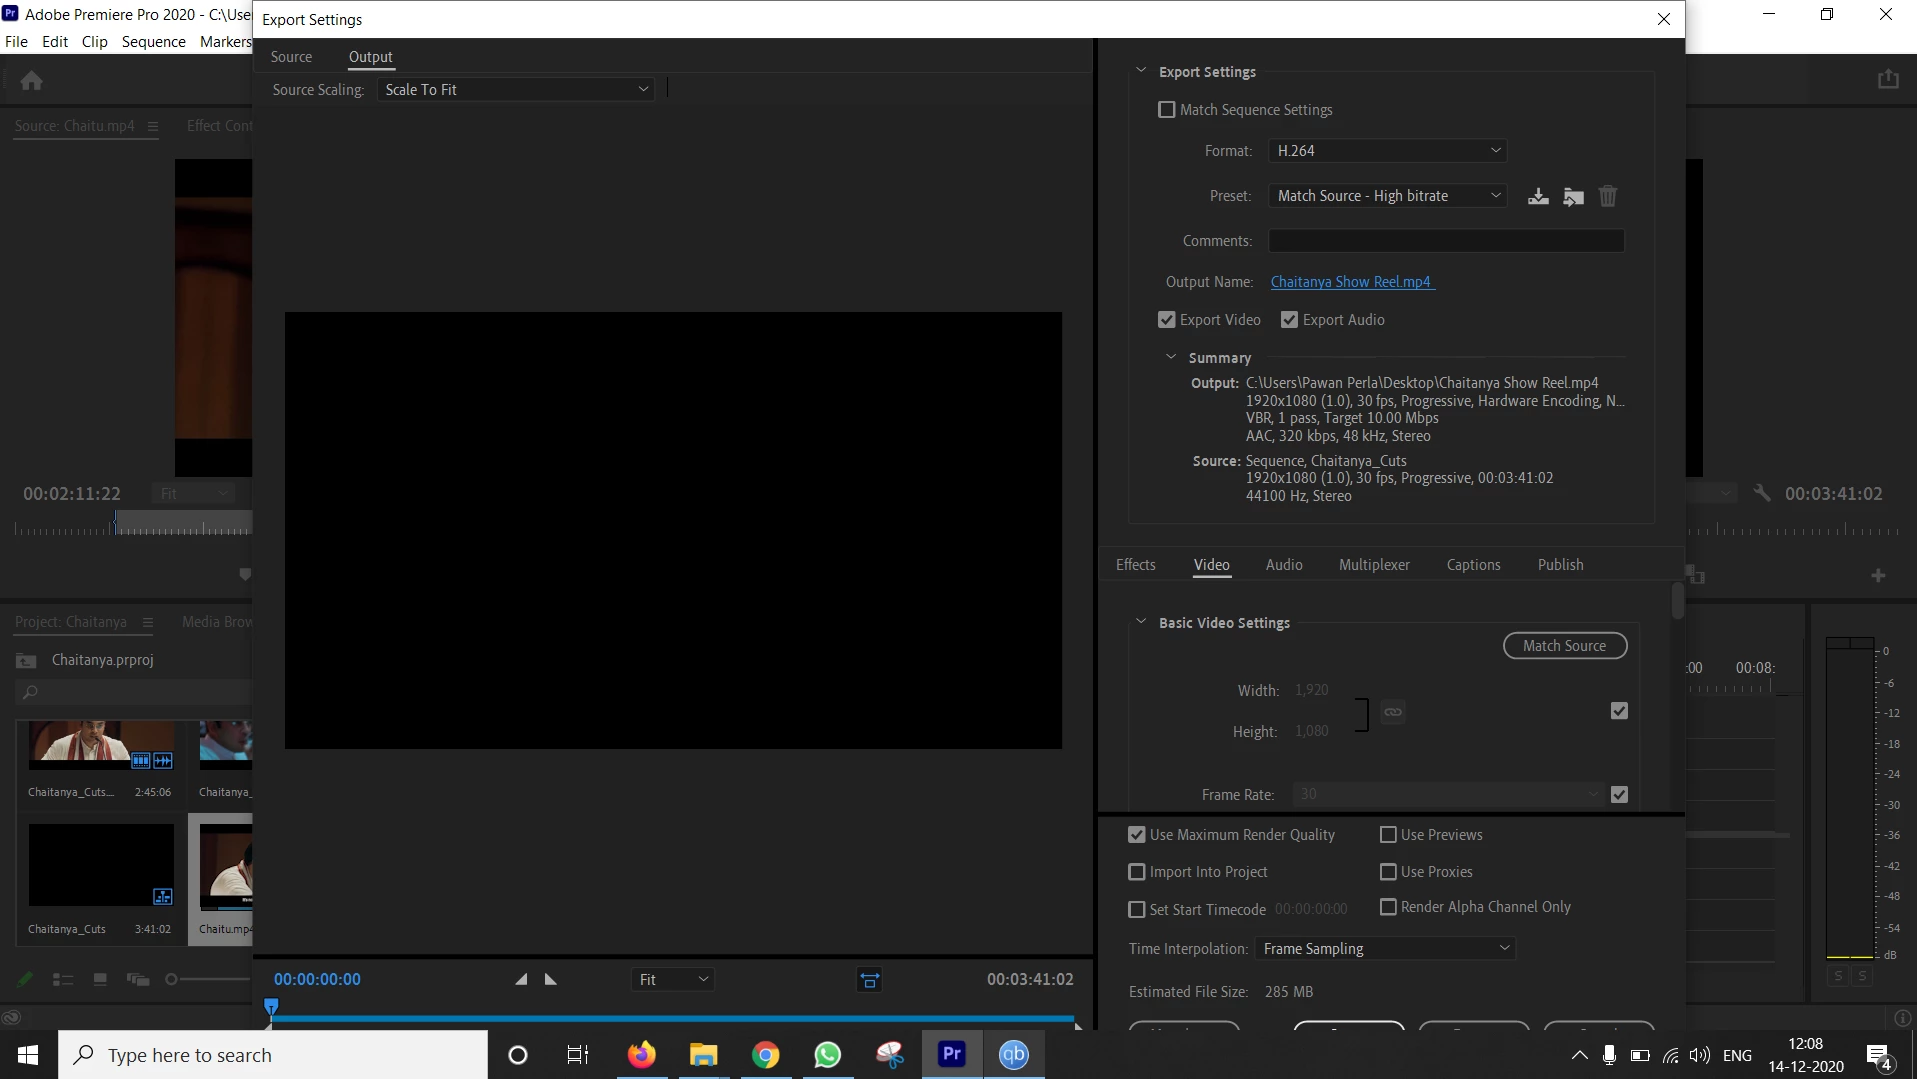
Task: Set Out point triangle marker
Action: tap(551, 979)
